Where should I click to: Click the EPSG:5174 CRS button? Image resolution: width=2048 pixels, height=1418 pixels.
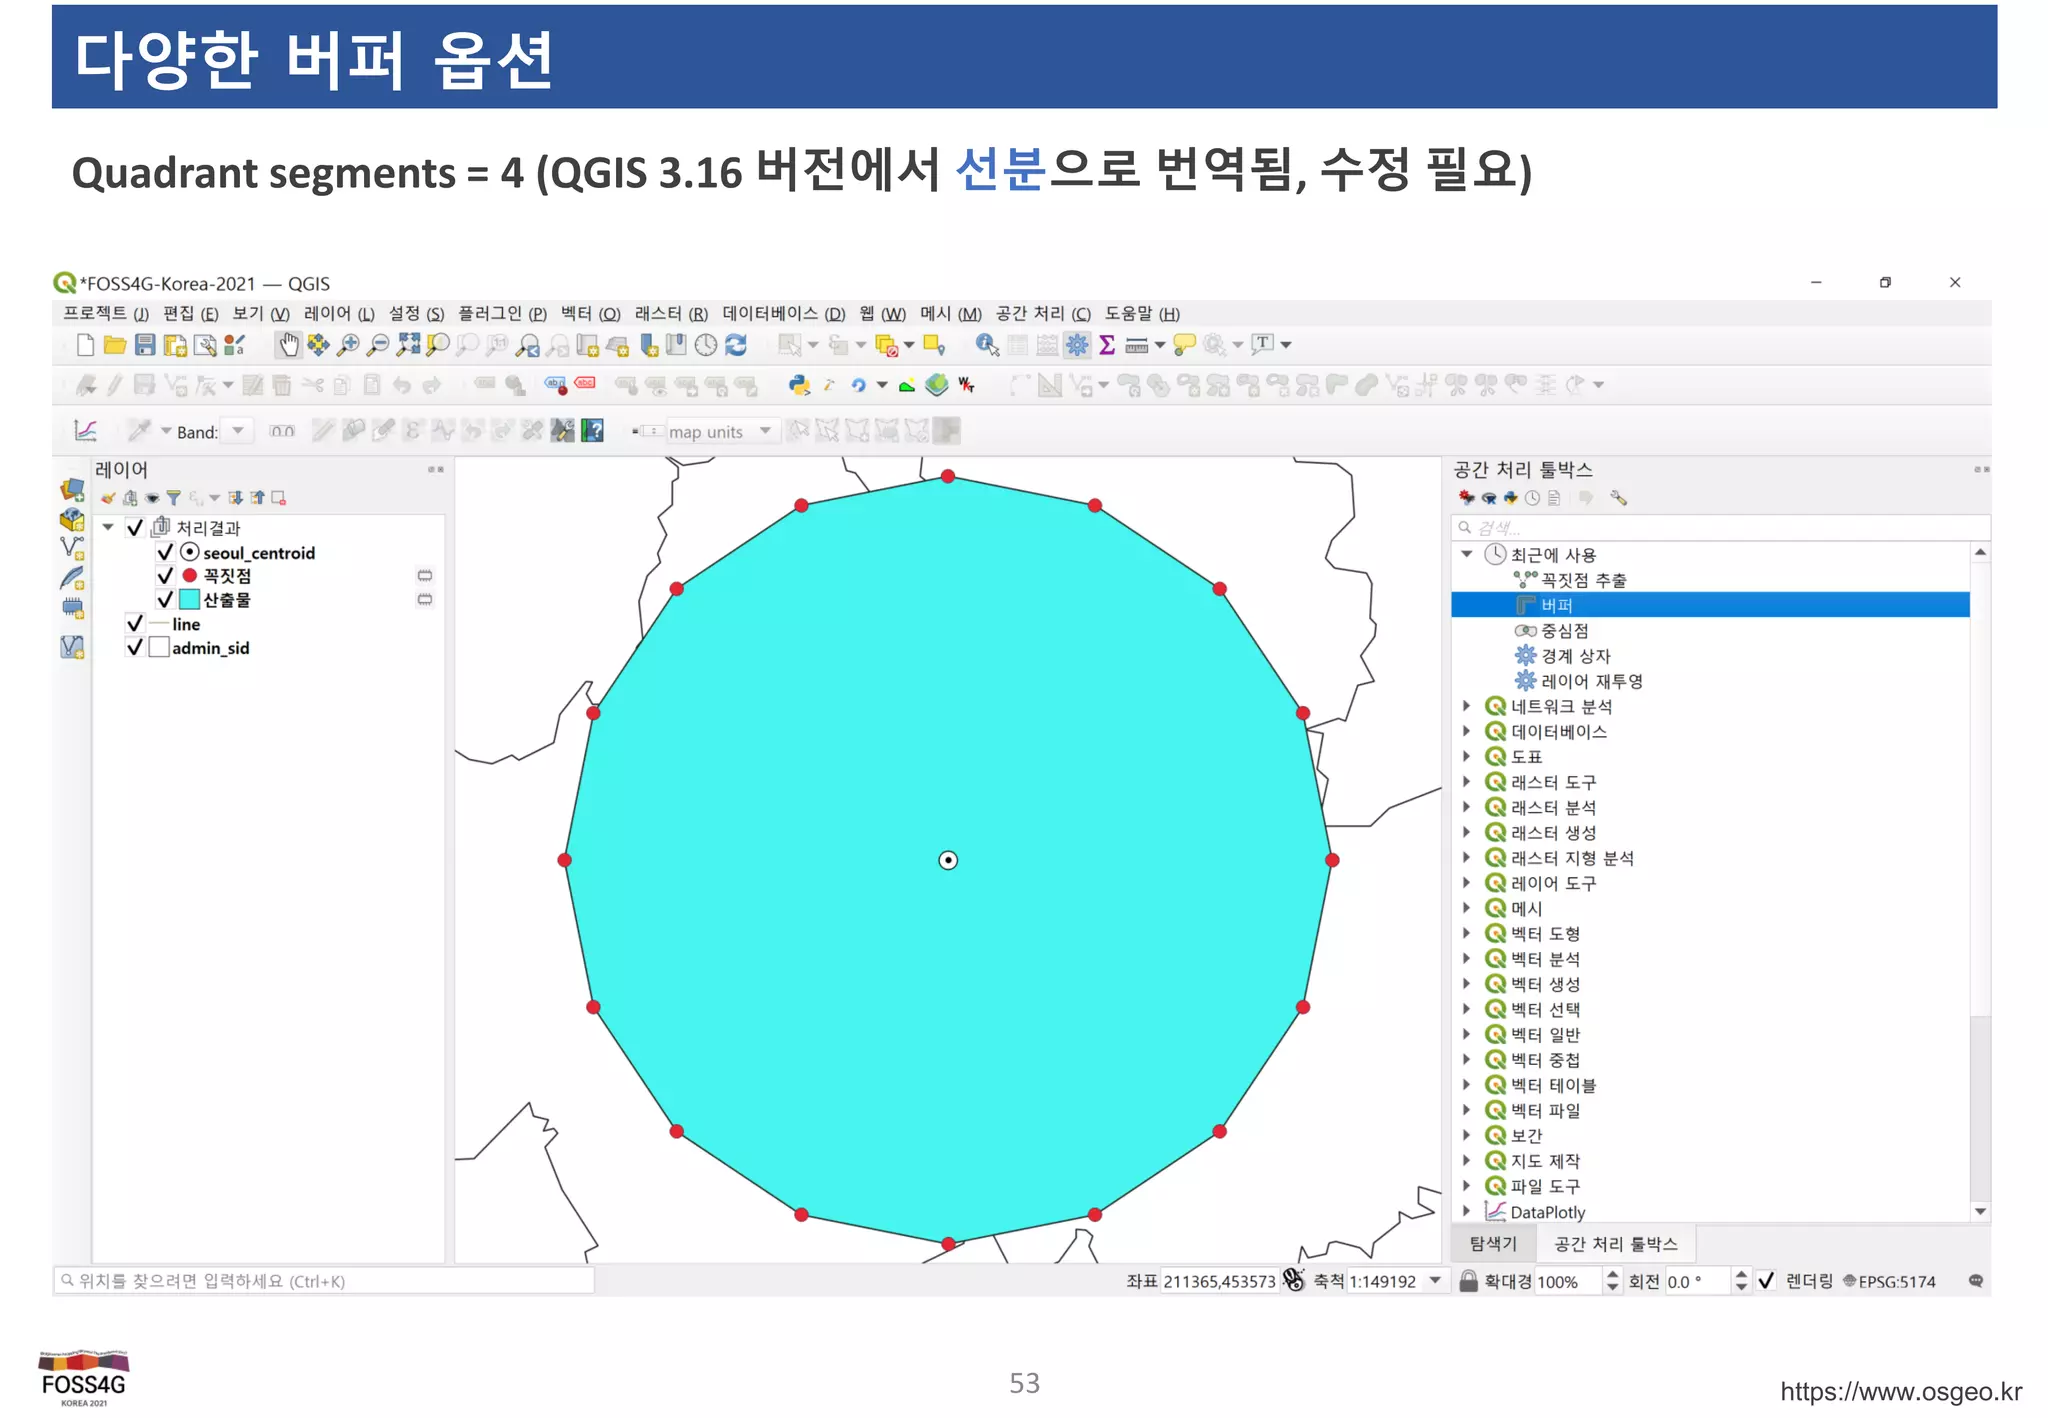[1889, 1281]
